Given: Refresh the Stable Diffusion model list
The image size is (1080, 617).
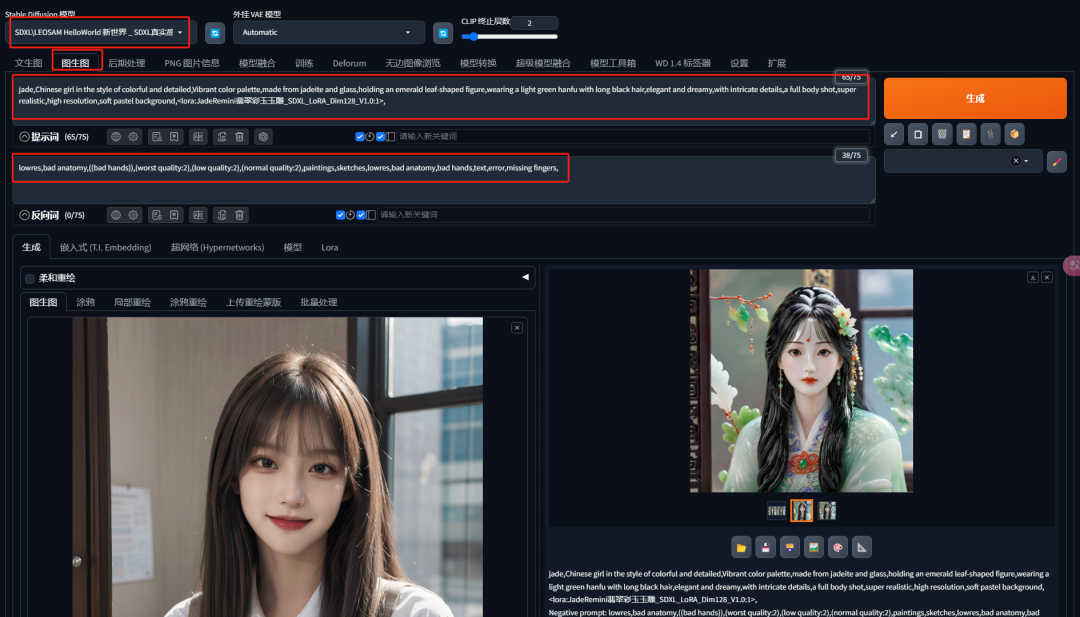Looking at the screenshot, I should pos(215,33).
